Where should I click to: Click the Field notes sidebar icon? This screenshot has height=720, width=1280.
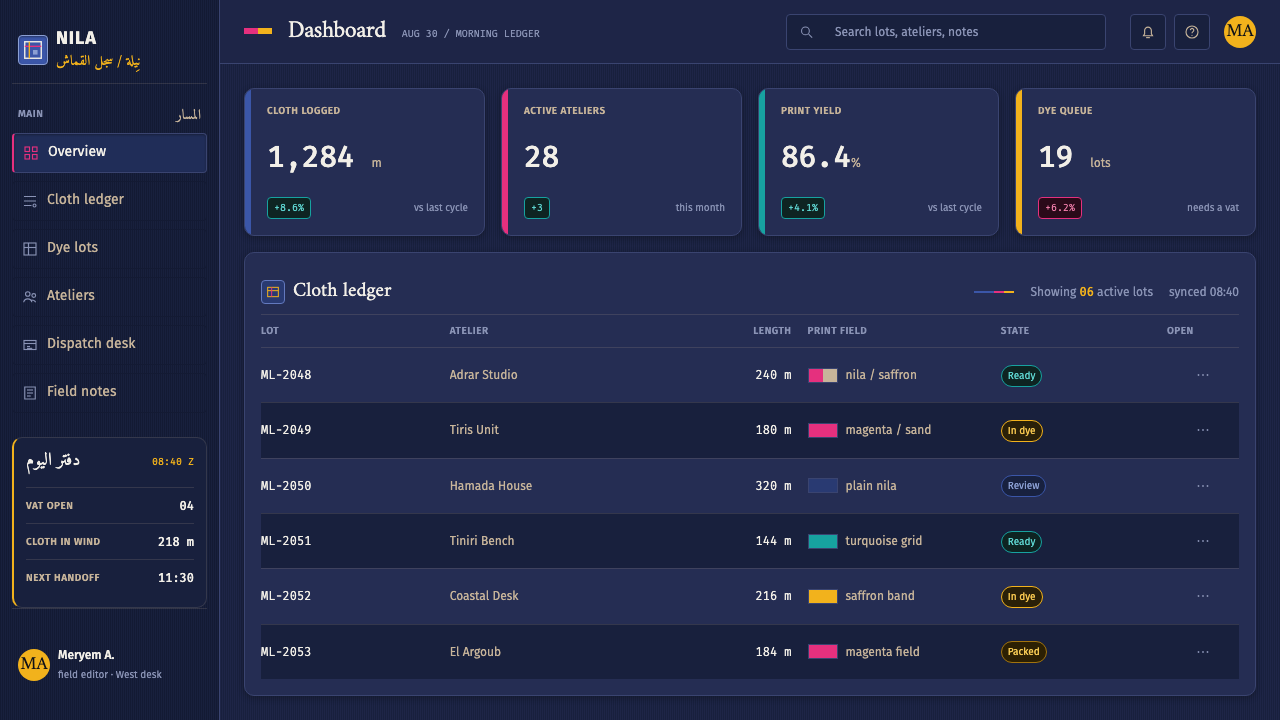click(30, 393)
